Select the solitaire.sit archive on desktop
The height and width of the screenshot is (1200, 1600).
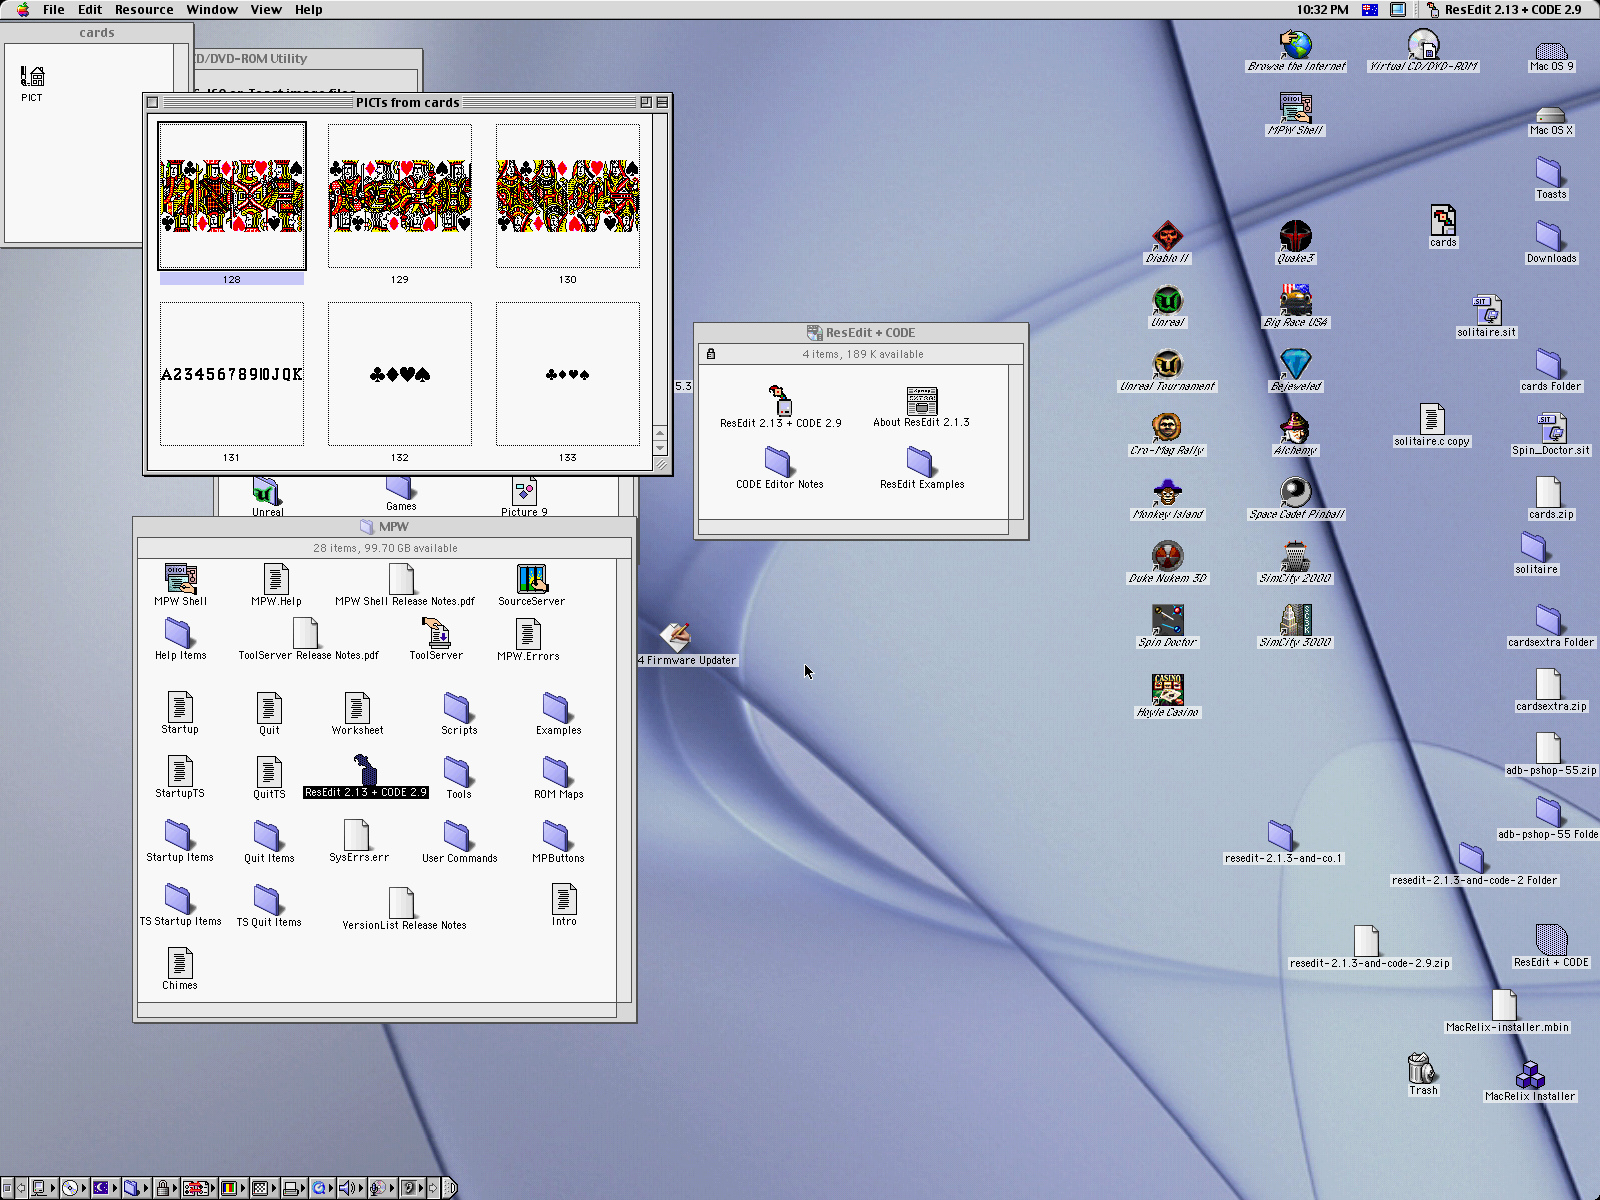[1486, 310]
